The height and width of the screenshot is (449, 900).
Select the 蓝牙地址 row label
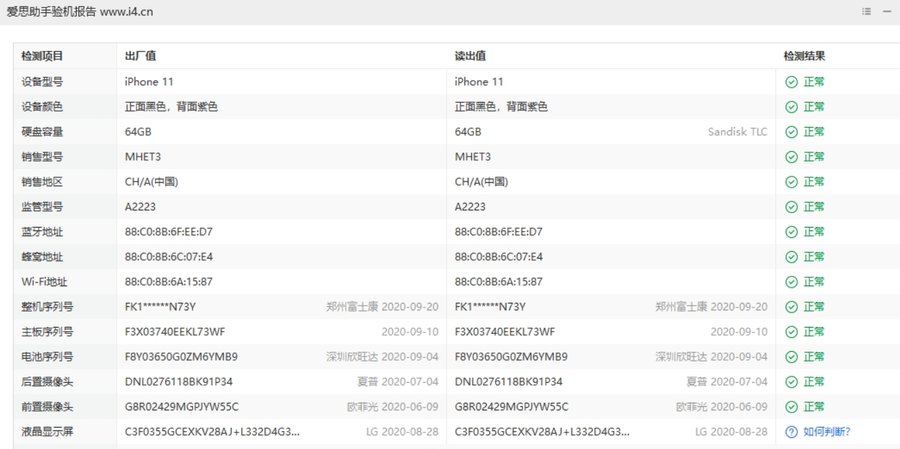coord(42,232)
